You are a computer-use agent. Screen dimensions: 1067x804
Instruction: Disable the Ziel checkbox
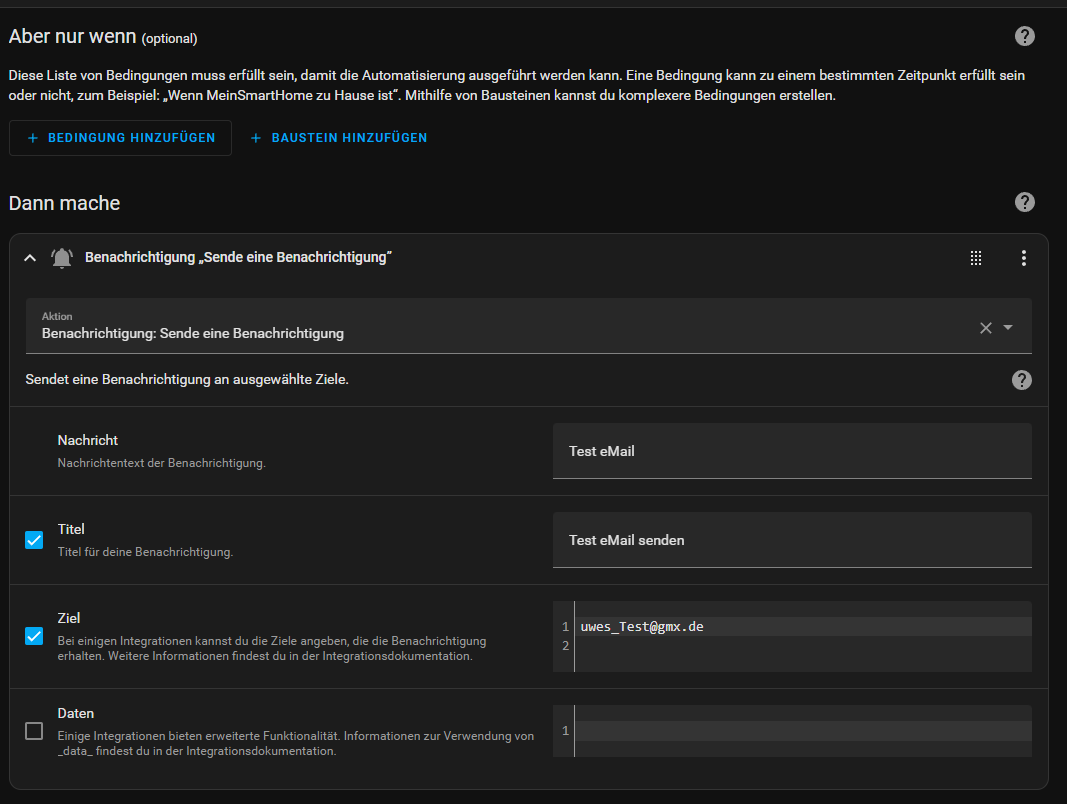(34, 636)
